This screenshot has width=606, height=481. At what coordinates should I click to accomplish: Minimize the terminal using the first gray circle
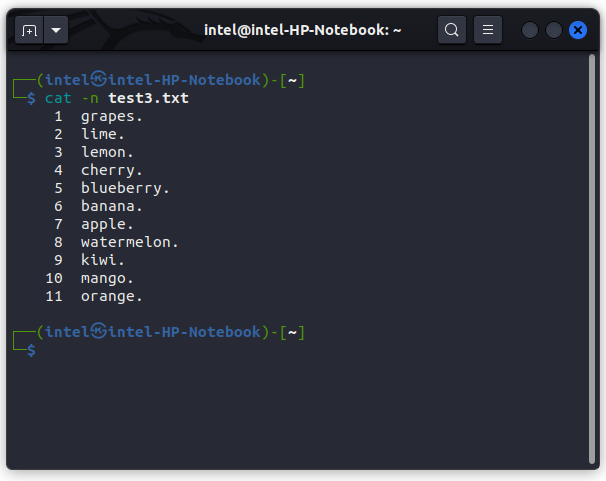click(x=529, y=30)
